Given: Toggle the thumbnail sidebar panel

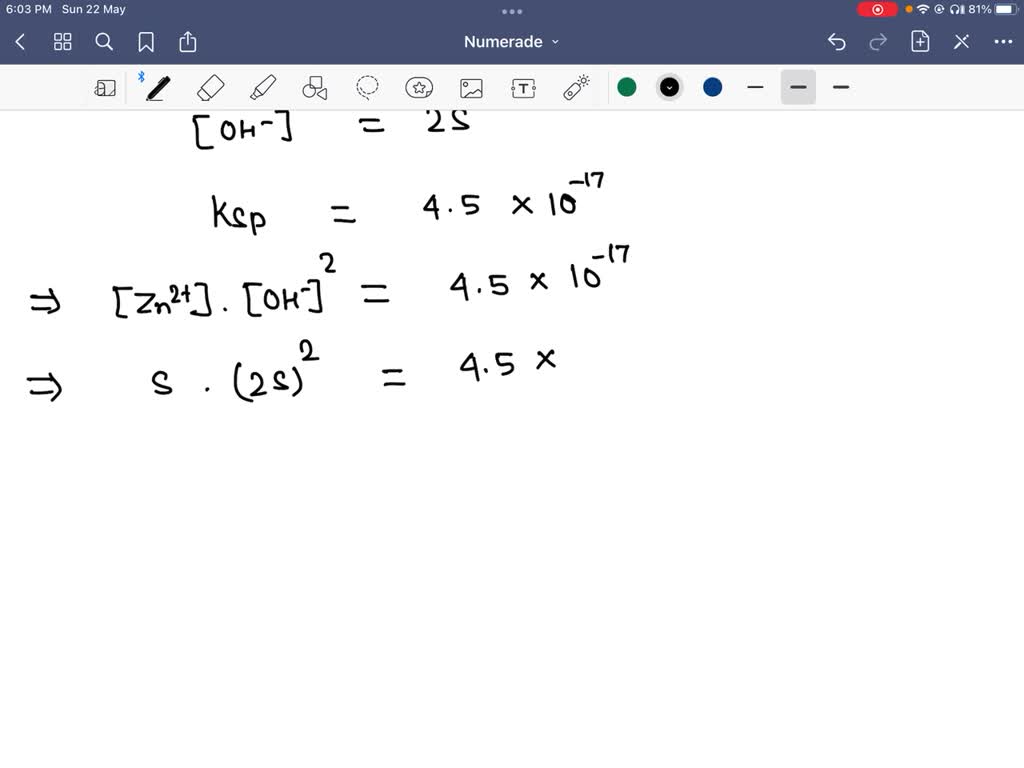Looking at the screenshot, I should pyautogui.click(x=105, y=87).
